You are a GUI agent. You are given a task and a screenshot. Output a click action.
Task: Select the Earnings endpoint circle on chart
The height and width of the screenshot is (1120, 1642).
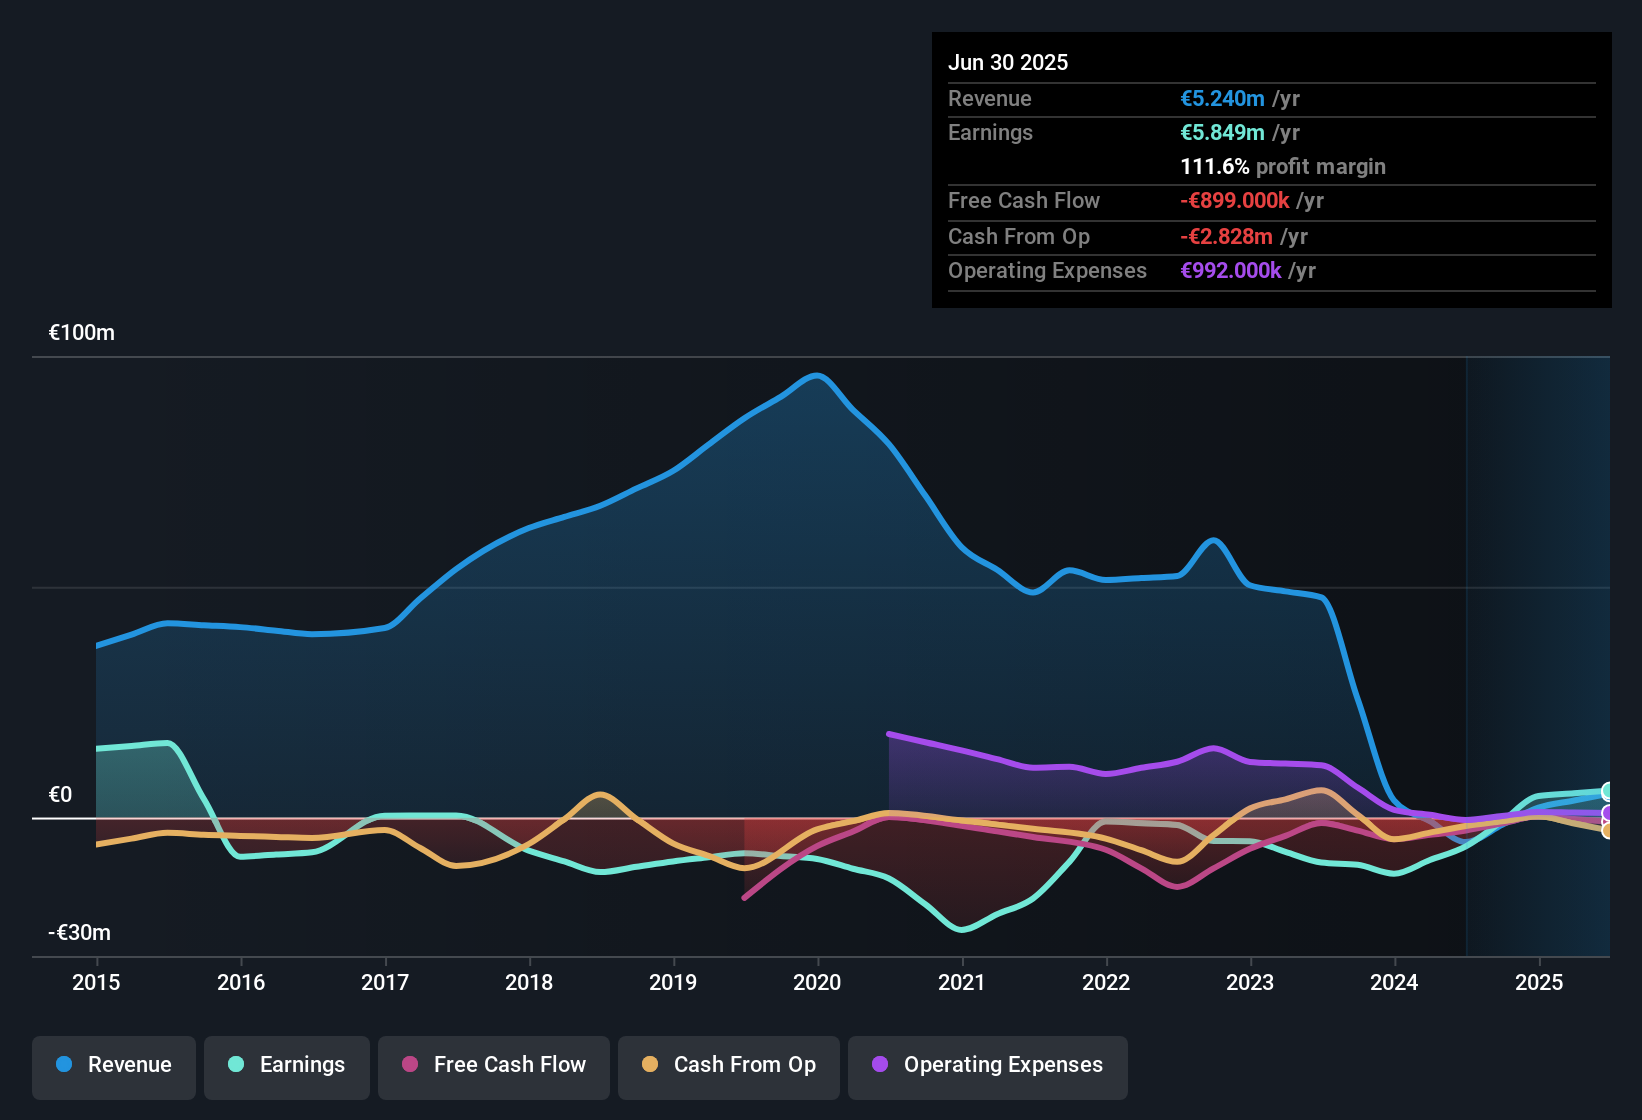click(x=1606, y=789)
